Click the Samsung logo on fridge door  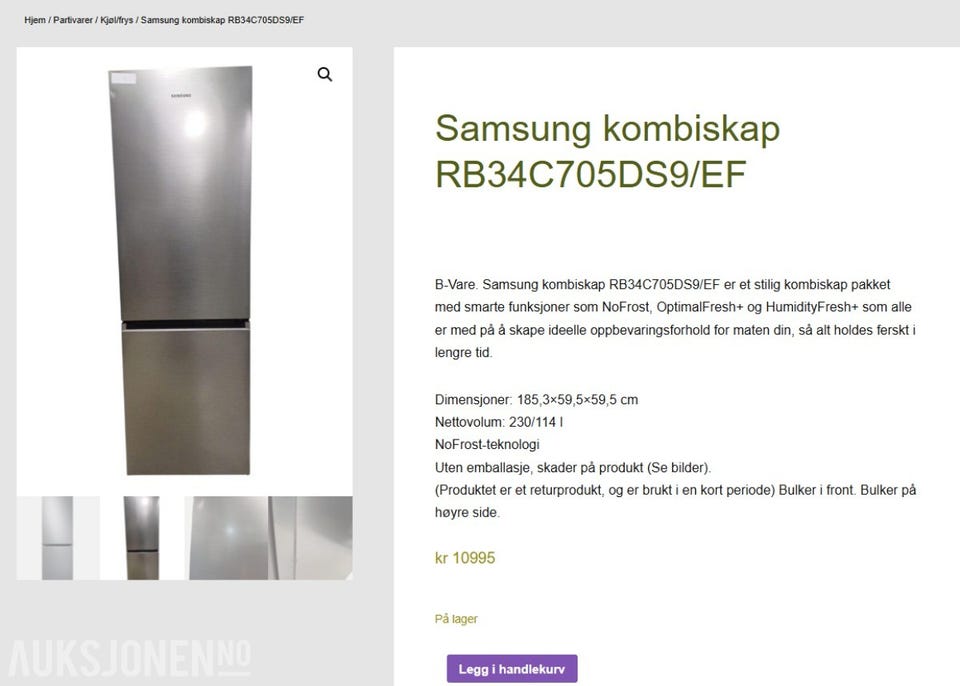click(181, 96)
